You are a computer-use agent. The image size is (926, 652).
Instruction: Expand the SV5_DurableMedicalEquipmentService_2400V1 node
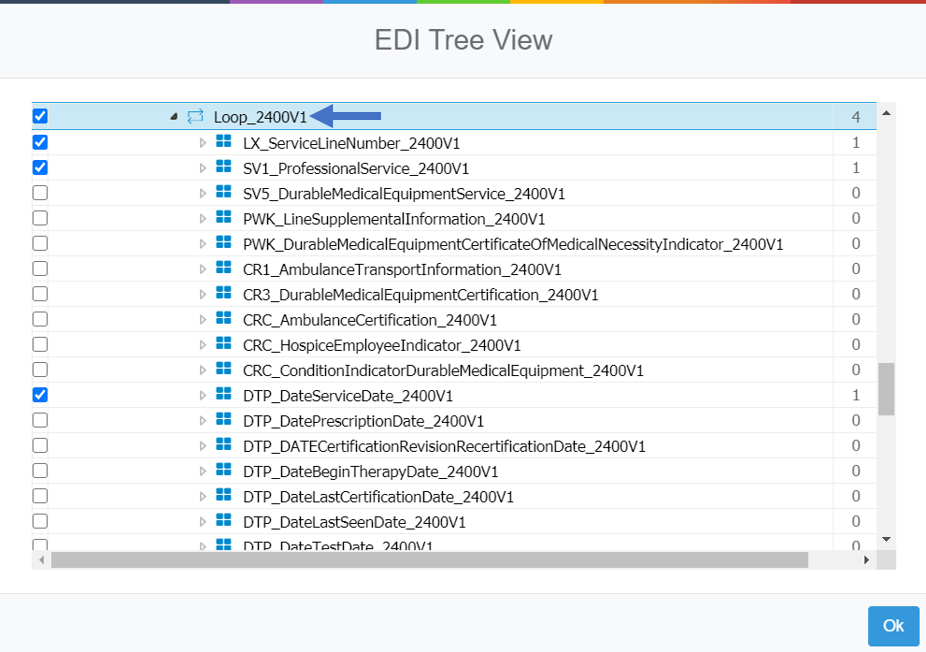[203, 194]
